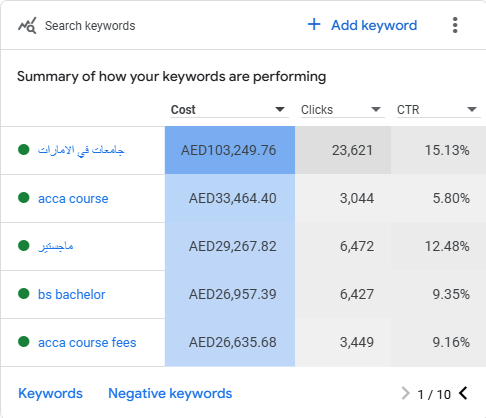Viewport: 486px width, 418px height.
Task: Open keyword acca course fees
Action: pos(87,342)
